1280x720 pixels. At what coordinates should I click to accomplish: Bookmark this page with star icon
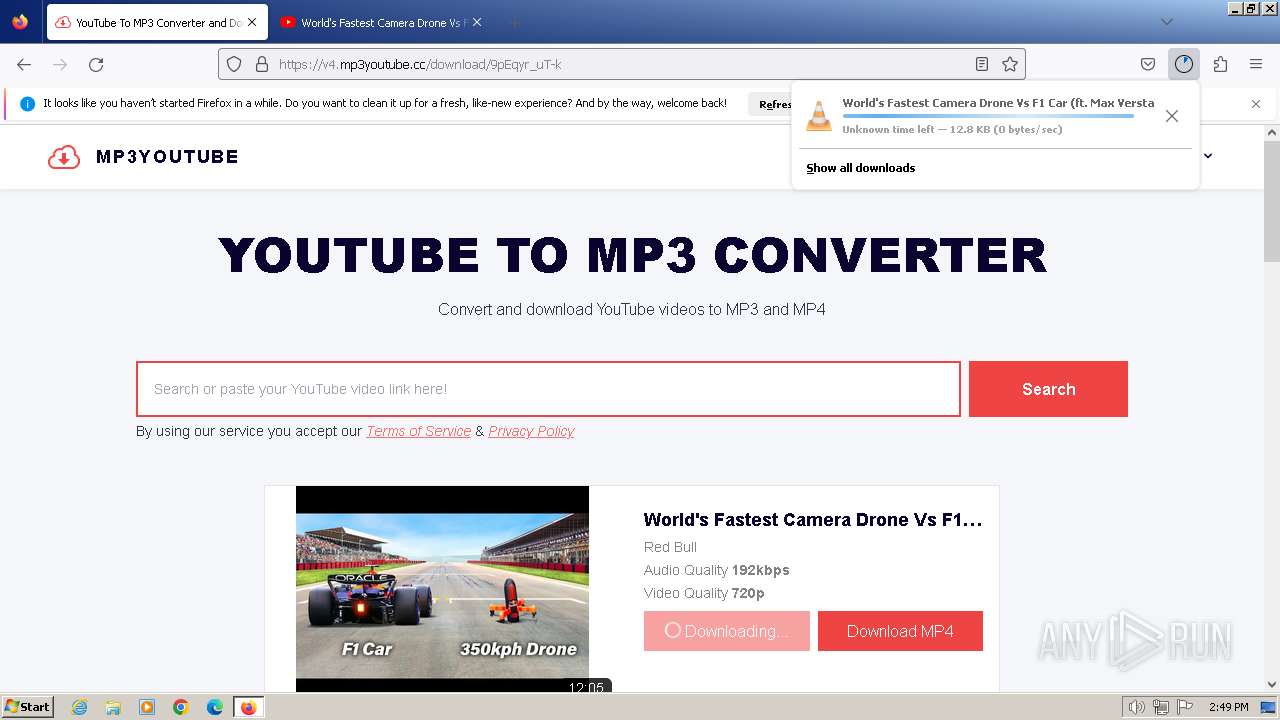pyautogui.click(x=1010, y=64)
